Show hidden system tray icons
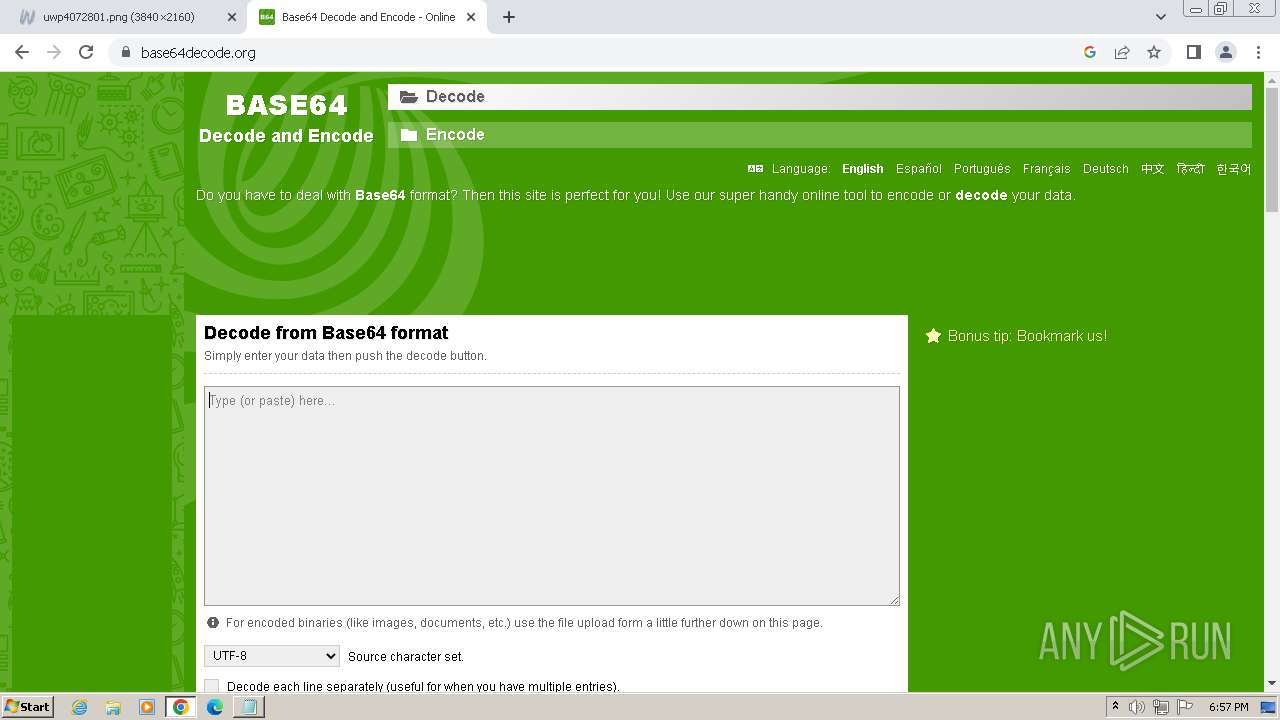Viewport: 1280px width, 720px height. pos(1115,707)
